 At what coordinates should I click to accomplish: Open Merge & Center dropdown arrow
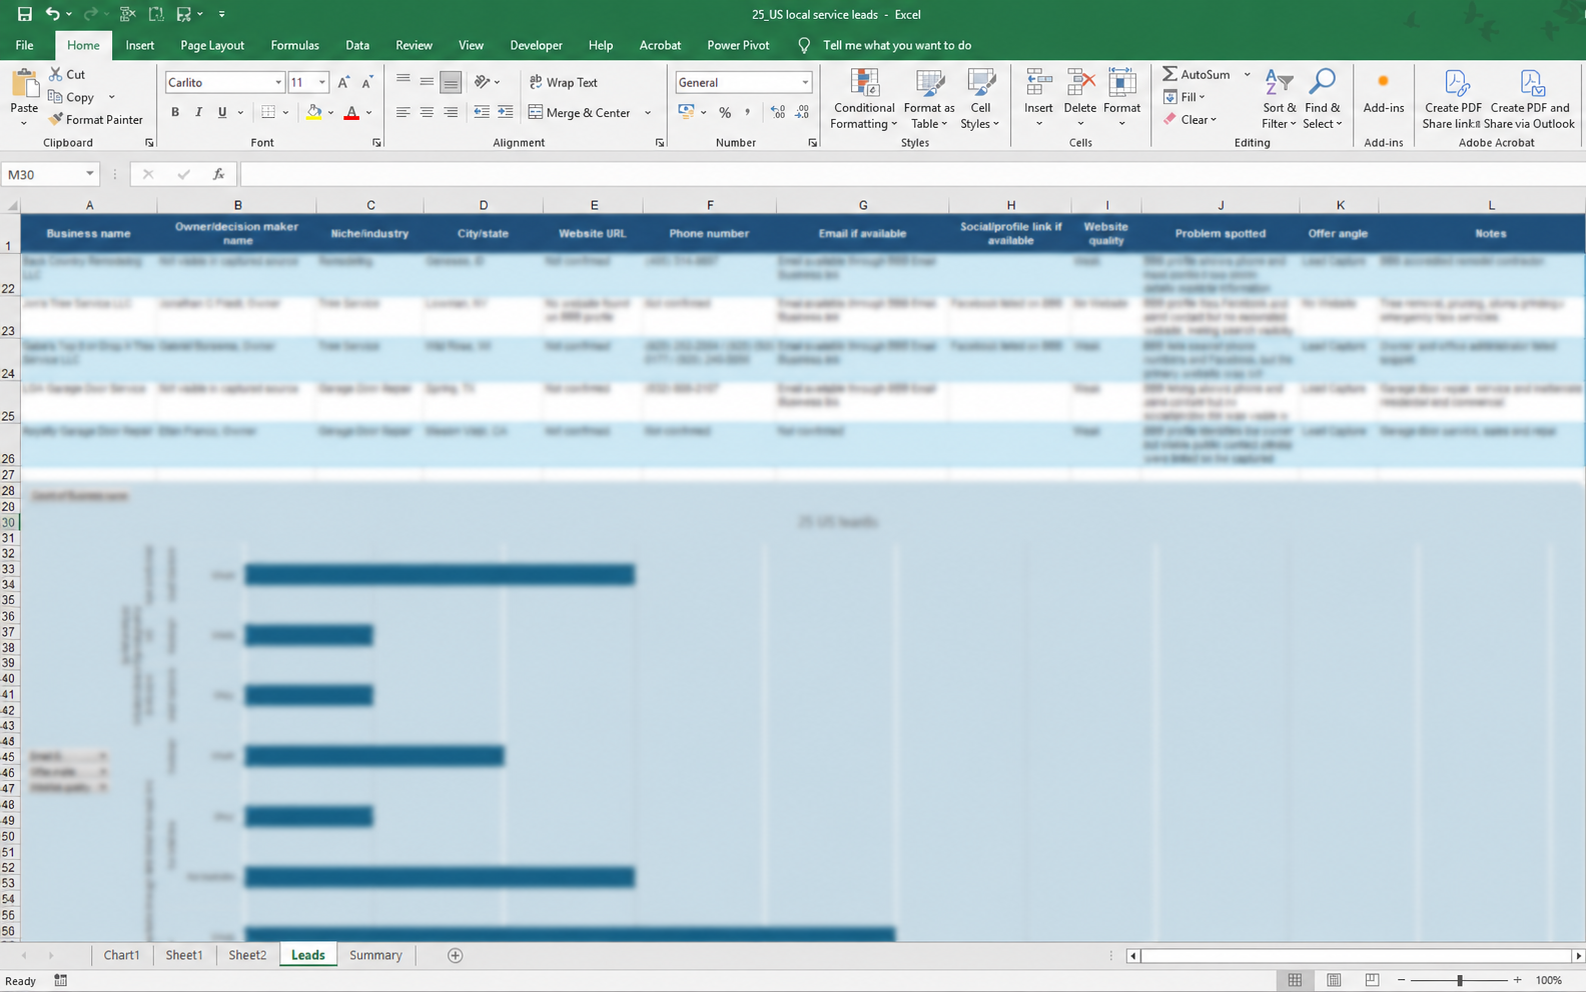click(x=648, y=112)
